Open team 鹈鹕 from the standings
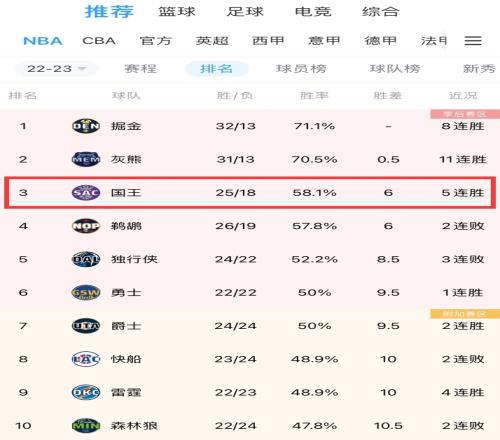The image size is (500, 440). pos(126,226)
